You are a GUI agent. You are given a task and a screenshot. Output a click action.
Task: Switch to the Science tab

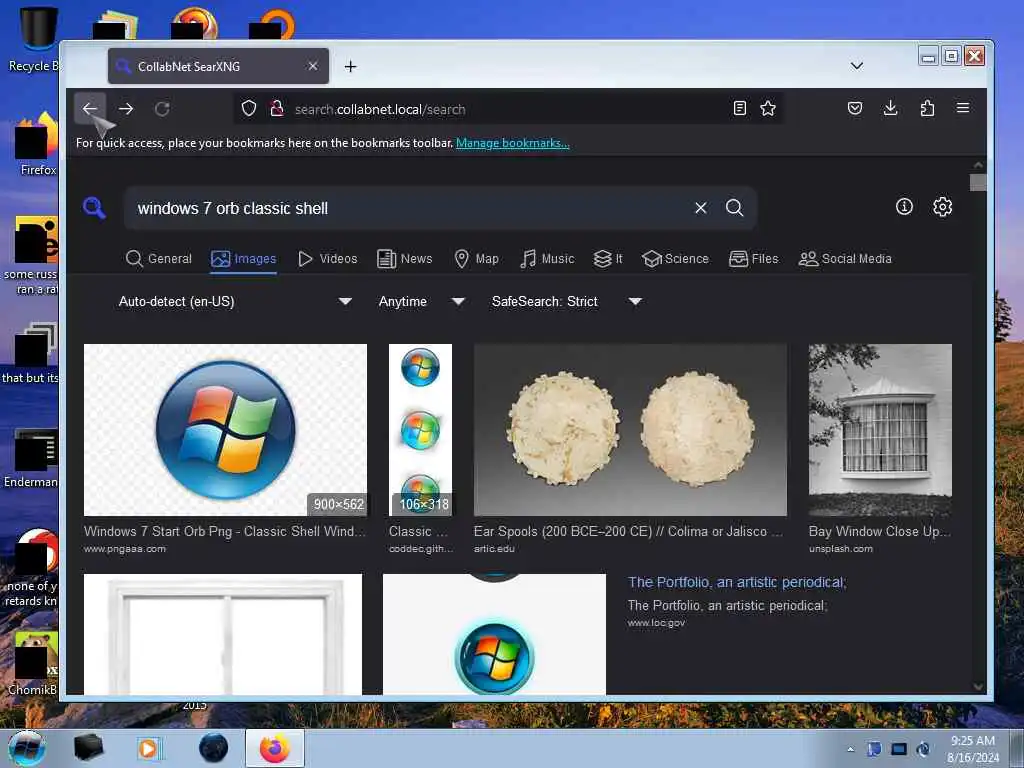675,259
